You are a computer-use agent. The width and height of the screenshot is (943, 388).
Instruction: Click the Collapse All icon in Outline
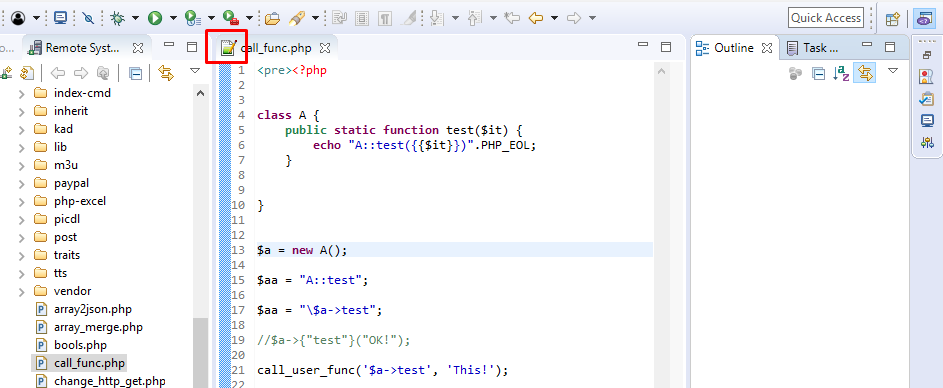click(818, 73)
